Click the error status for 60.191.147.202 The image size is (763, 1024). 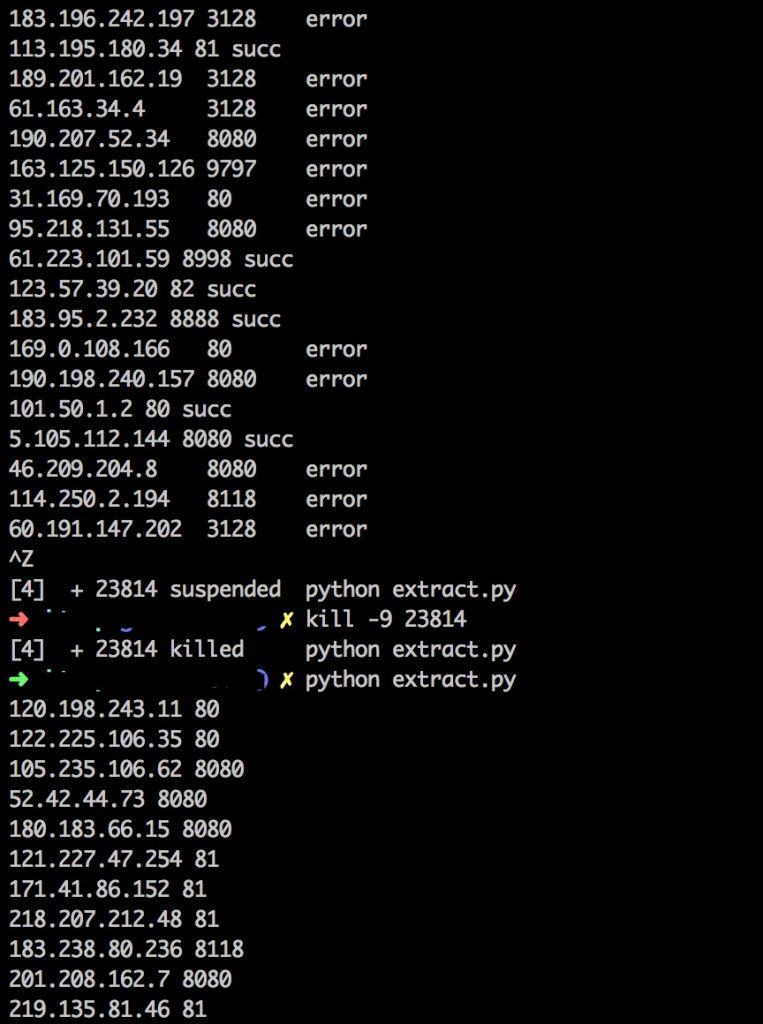point(336,529)
